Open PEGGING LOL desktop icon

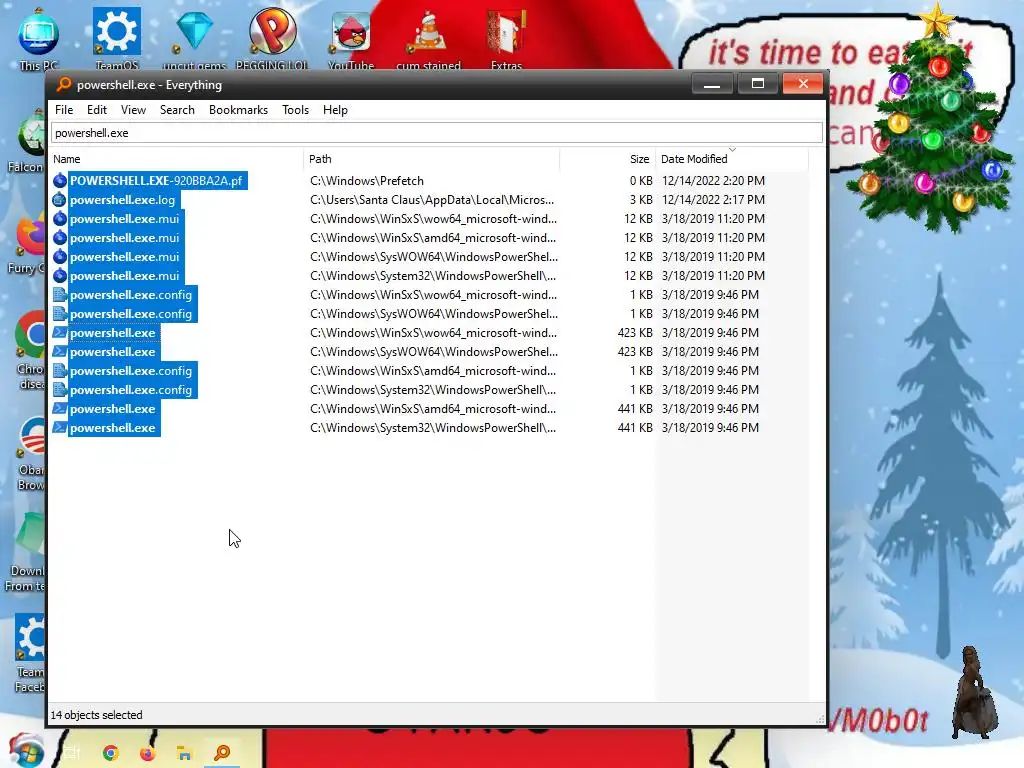tap(272, 38)
